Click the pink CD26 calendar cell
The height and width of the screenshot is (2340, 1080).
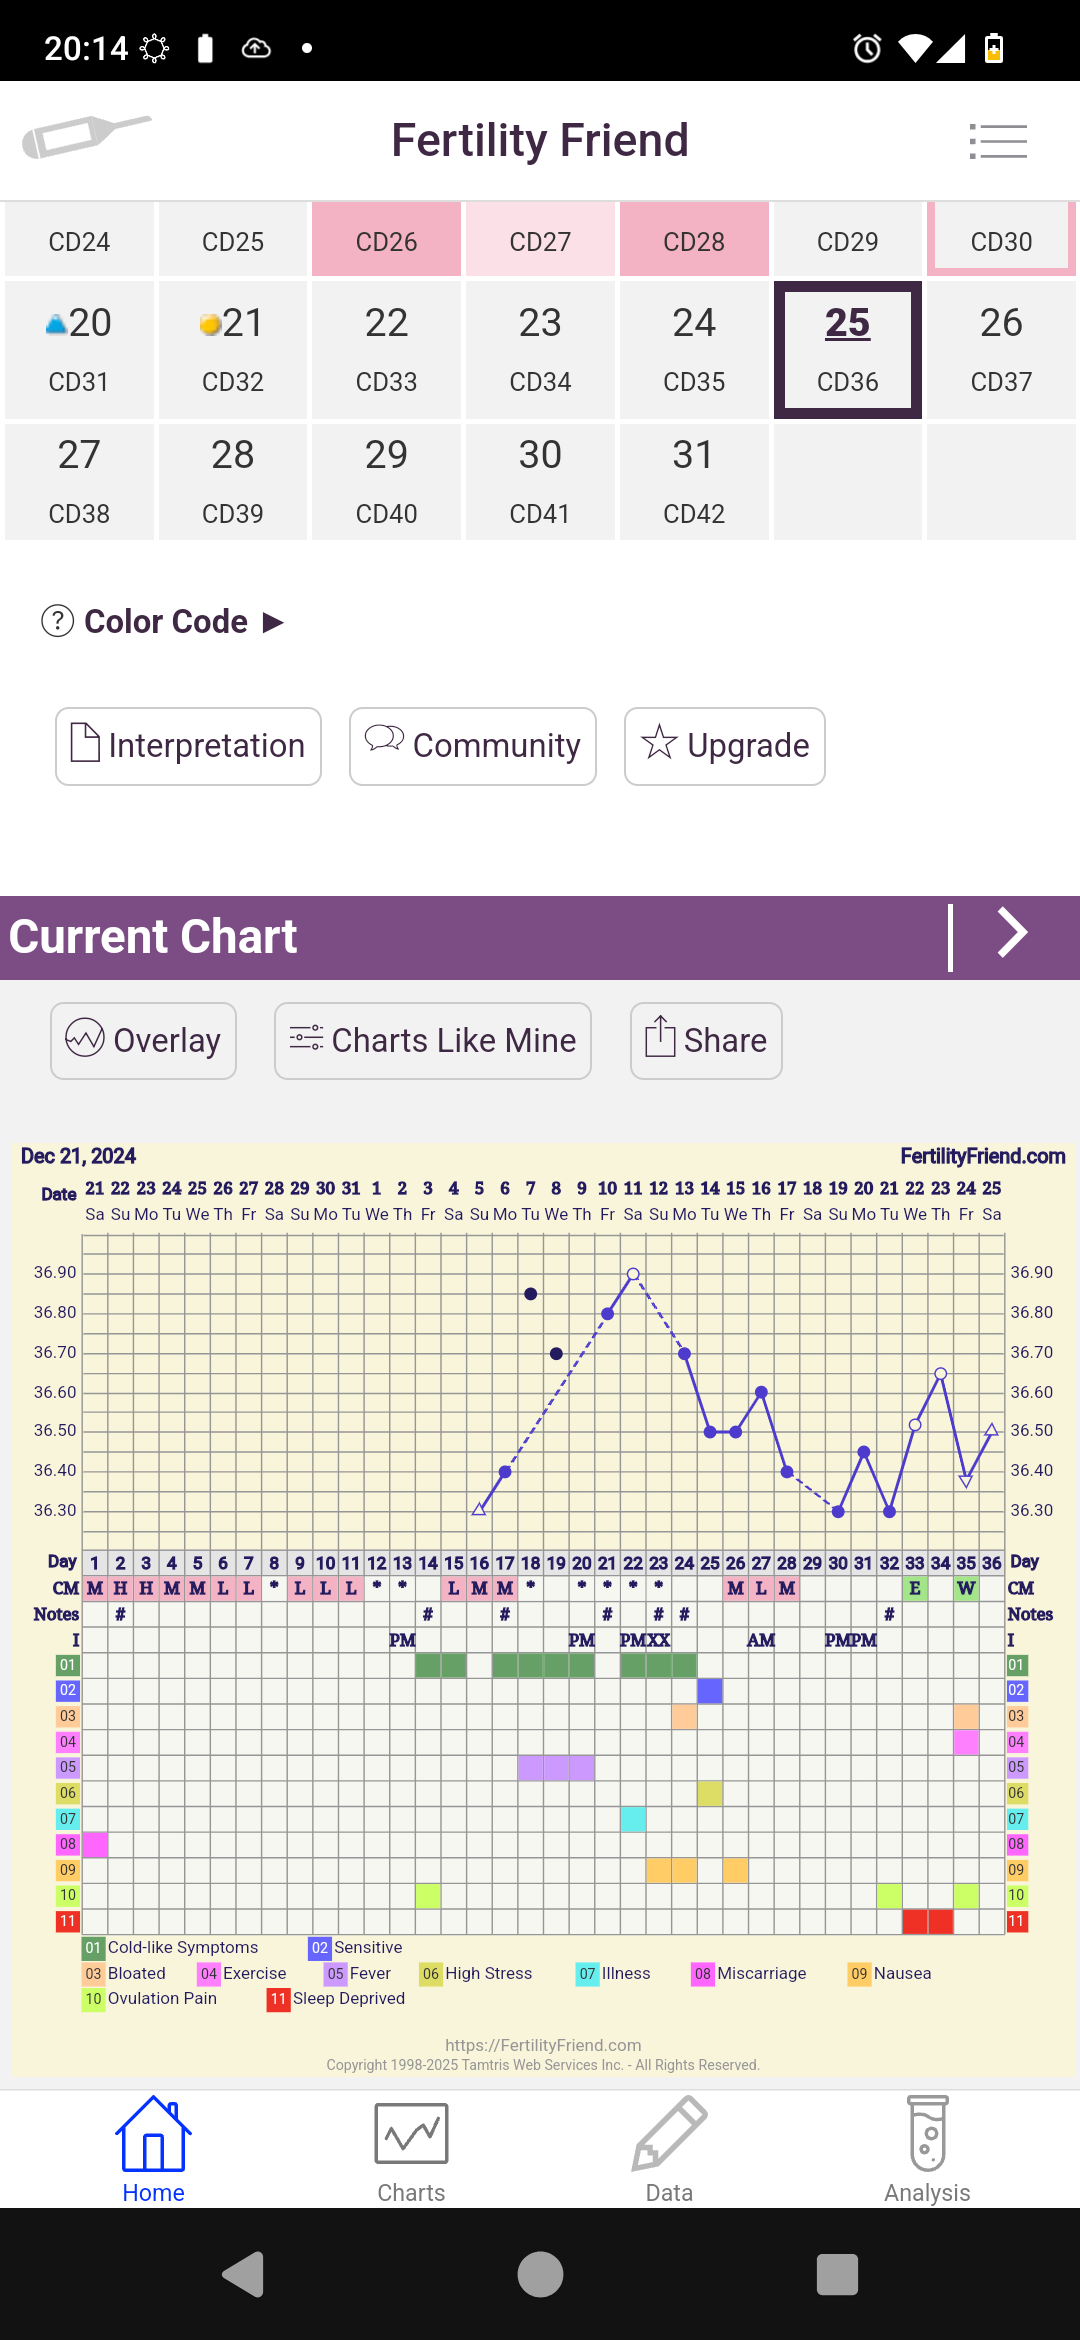tap(386, 241)
